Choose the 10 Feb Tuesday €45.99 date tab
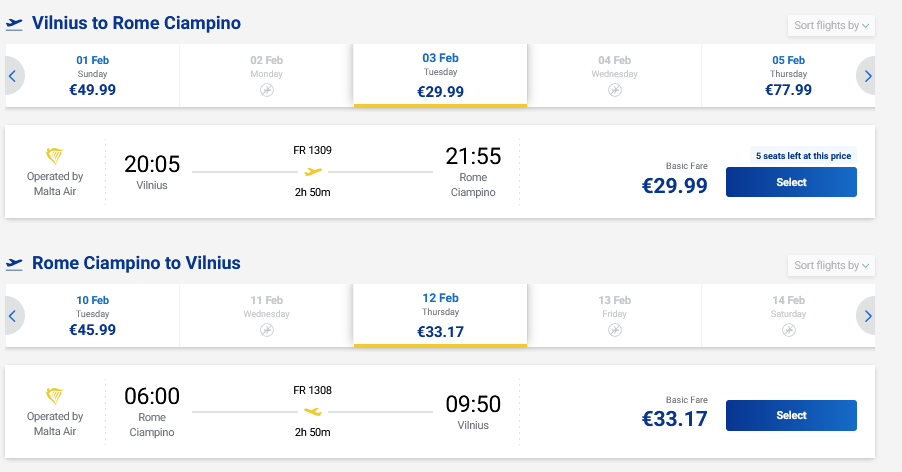 pyautogui.click(x=92, y=316)
